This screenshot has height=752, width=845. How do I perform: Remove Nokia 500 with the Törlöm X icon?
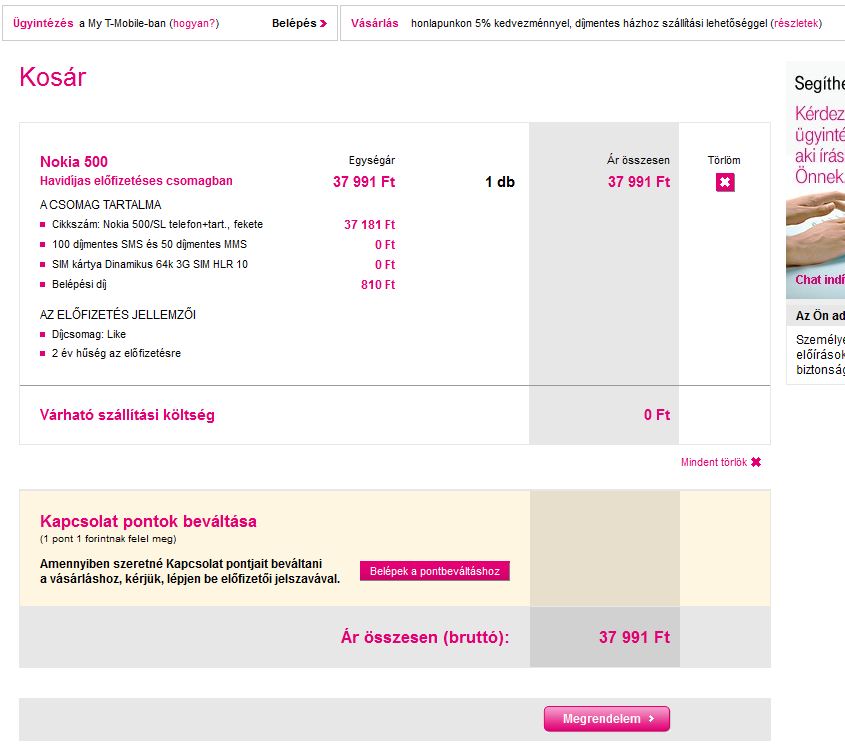pos(725,182)
